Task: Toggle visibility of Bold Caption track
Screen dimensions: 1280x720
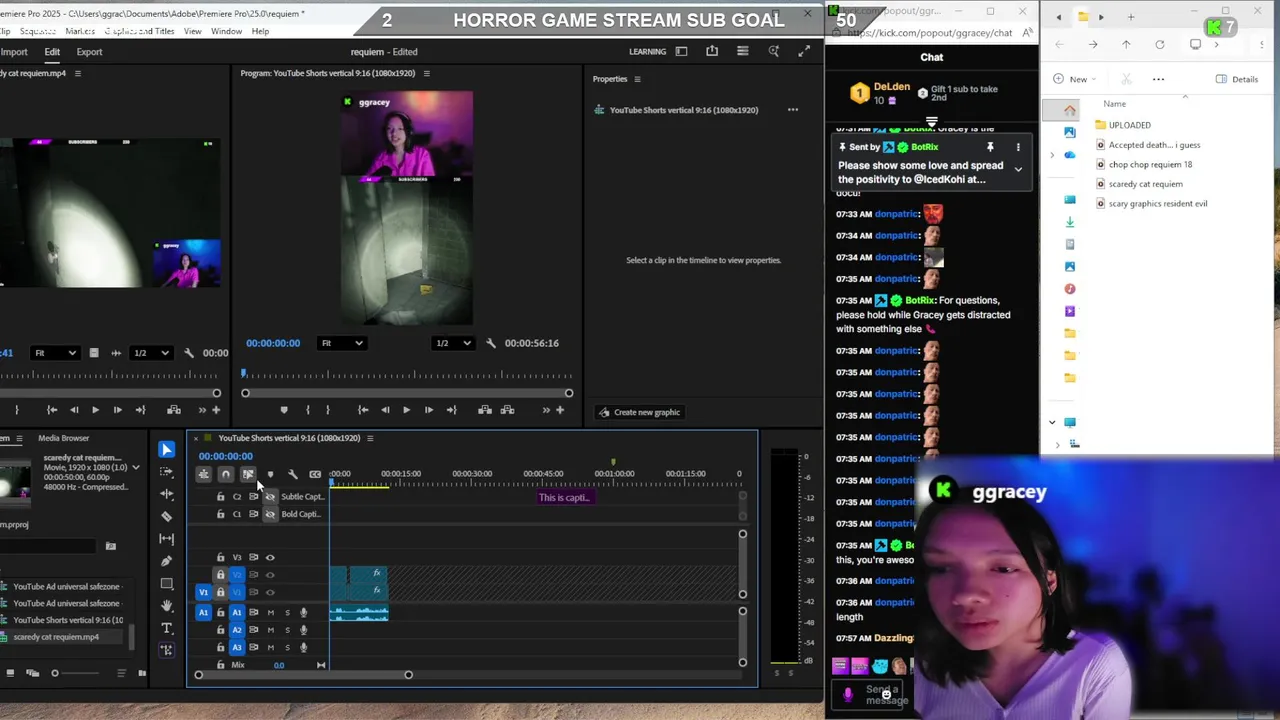Action: (x=270, y=514)
